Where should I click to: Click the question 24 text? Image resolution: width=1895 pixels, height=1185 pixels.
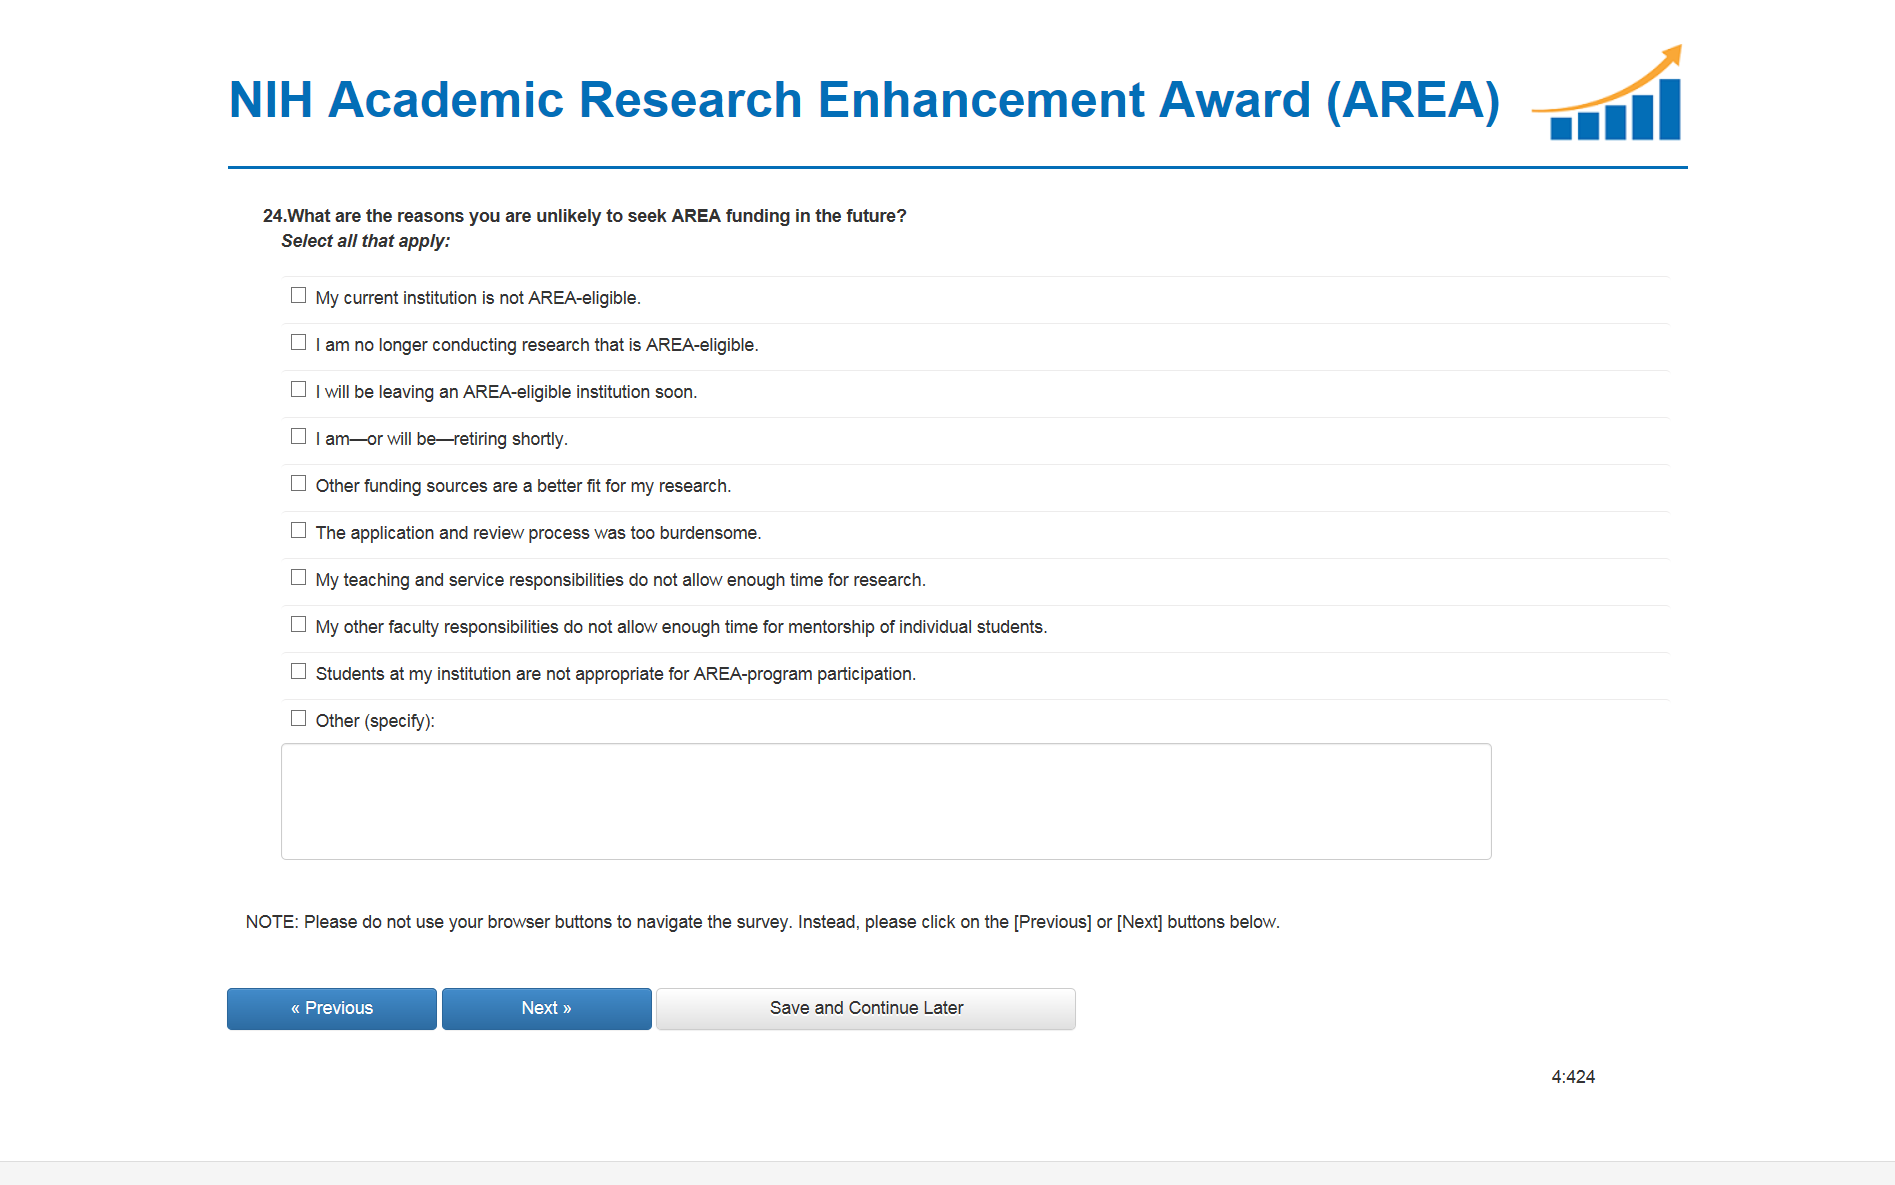pos(585,216)
